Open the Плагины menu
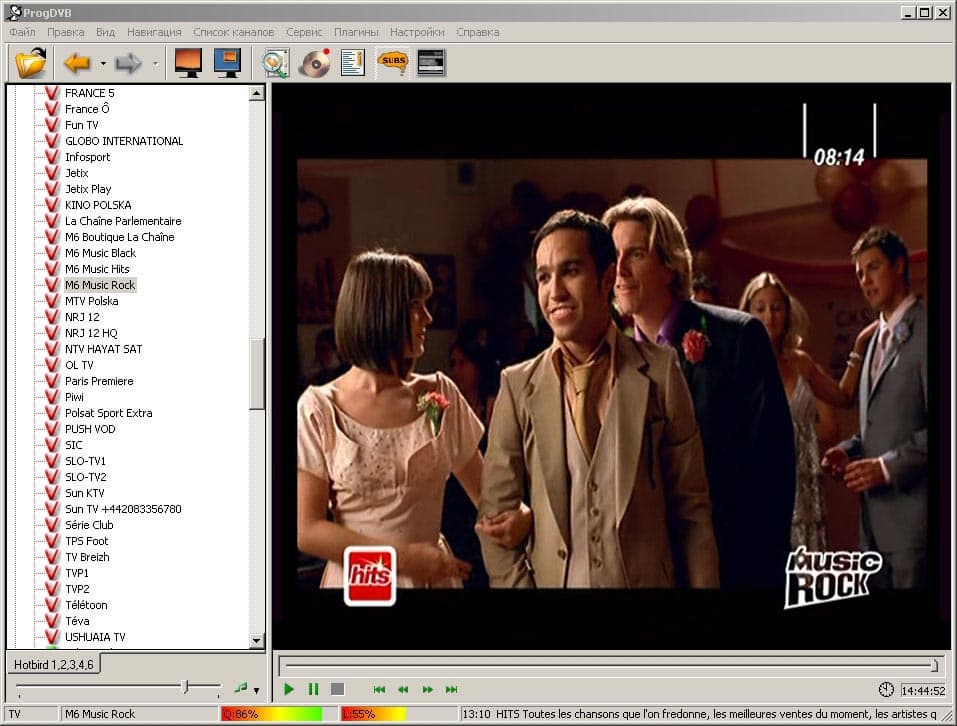The height and width of the screenshot is (726, 957). click(356, 32)
